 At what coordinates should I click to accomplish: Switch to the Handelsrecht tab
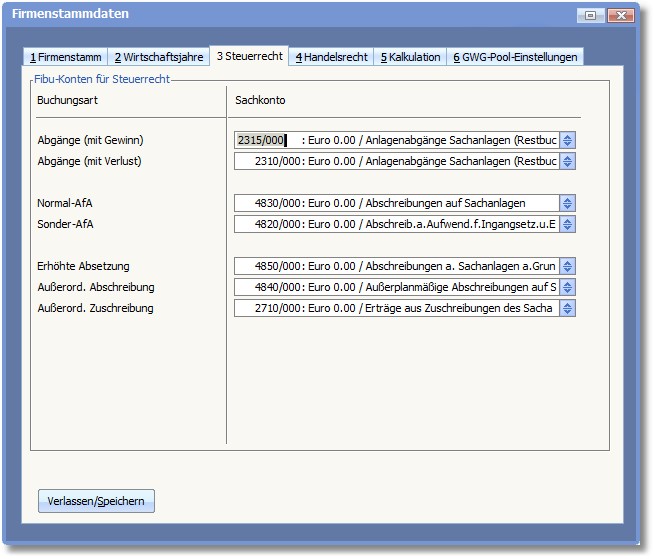(331, 57)
